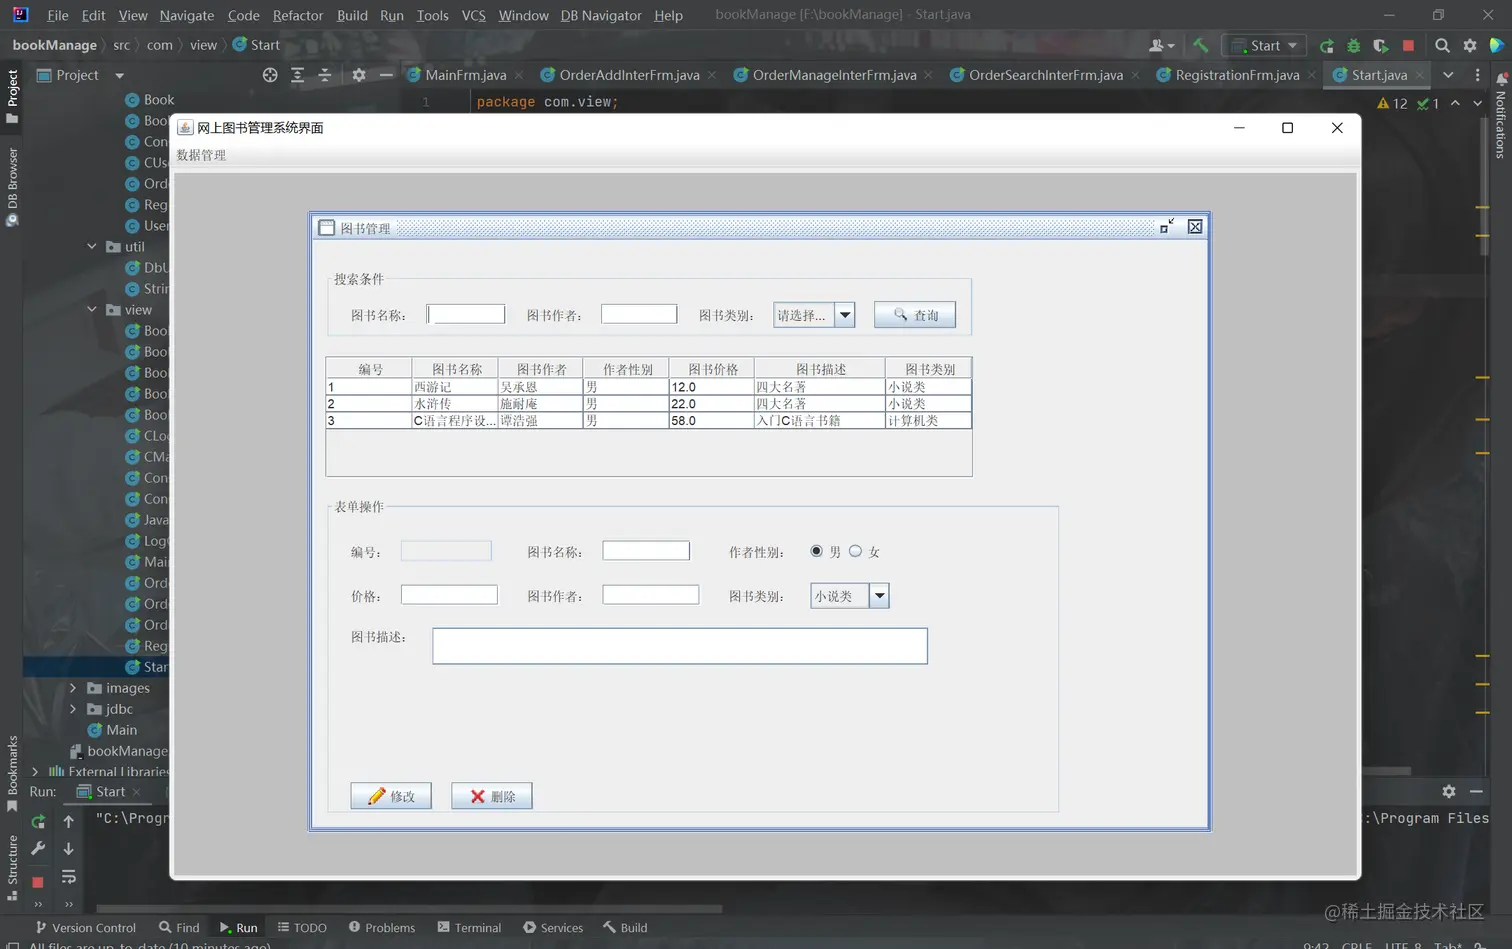Click the wrench icon in Run panel
The height and width of the screenshot is (949, 1512).
[38, 849]
